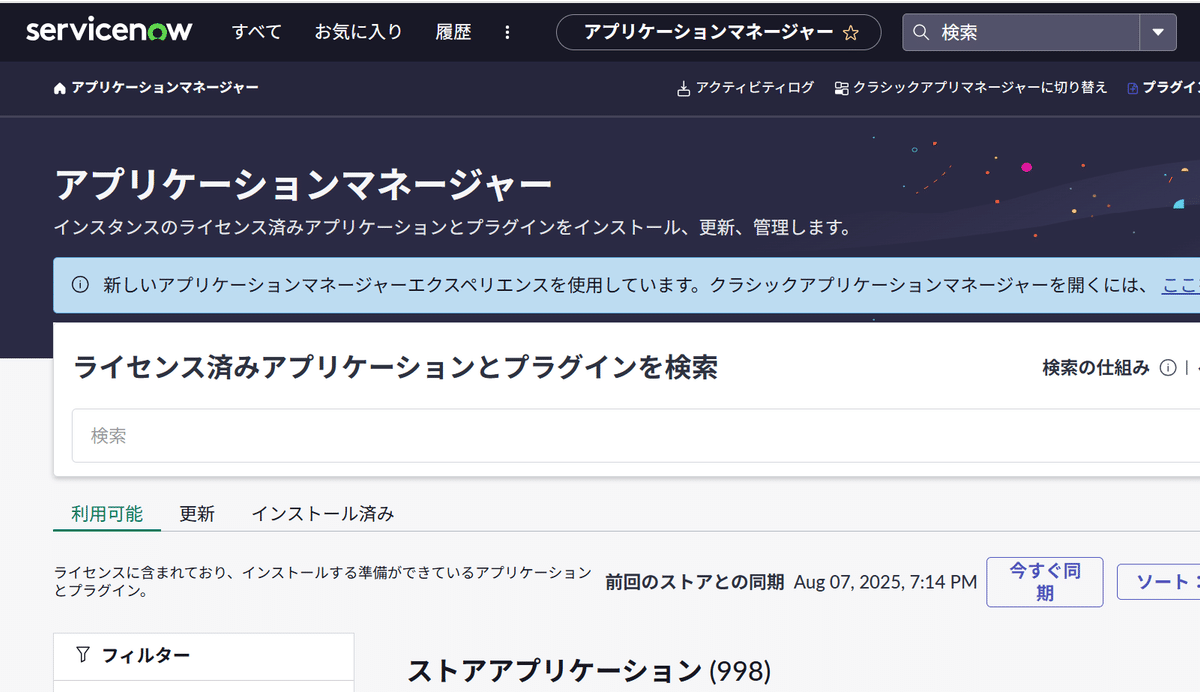Switch to the 更新 tab
This screenshot has height=692, width=1200.
(x=197, y=513)
